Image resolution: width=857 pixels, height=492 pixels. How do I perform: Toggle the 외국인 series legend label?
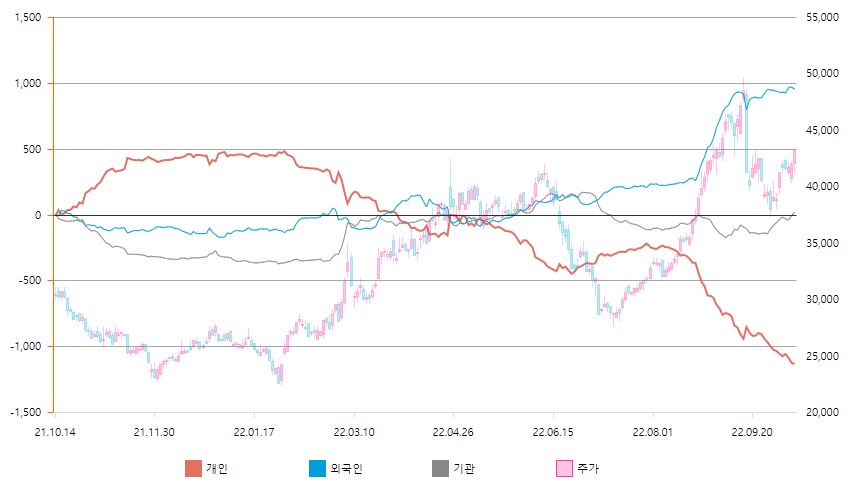click(x=346, y=468)
